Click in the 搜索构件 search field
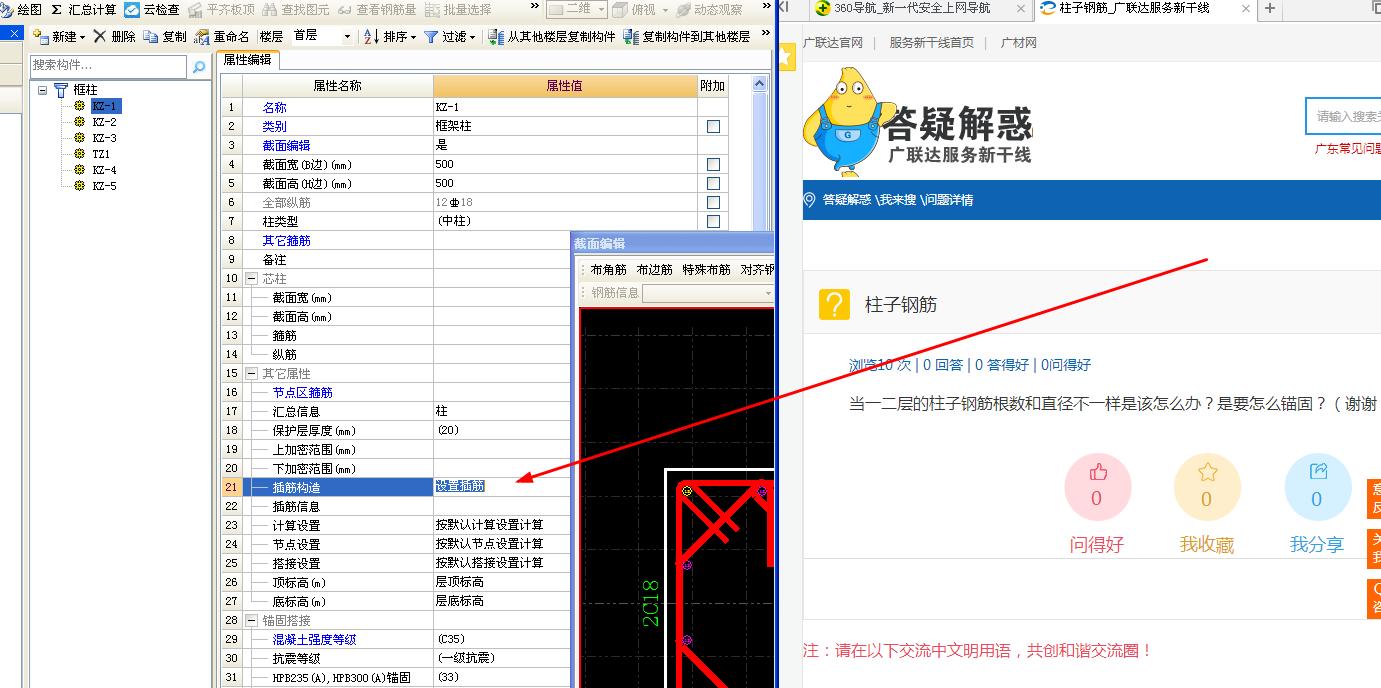1381x688 pixels. 108,65
